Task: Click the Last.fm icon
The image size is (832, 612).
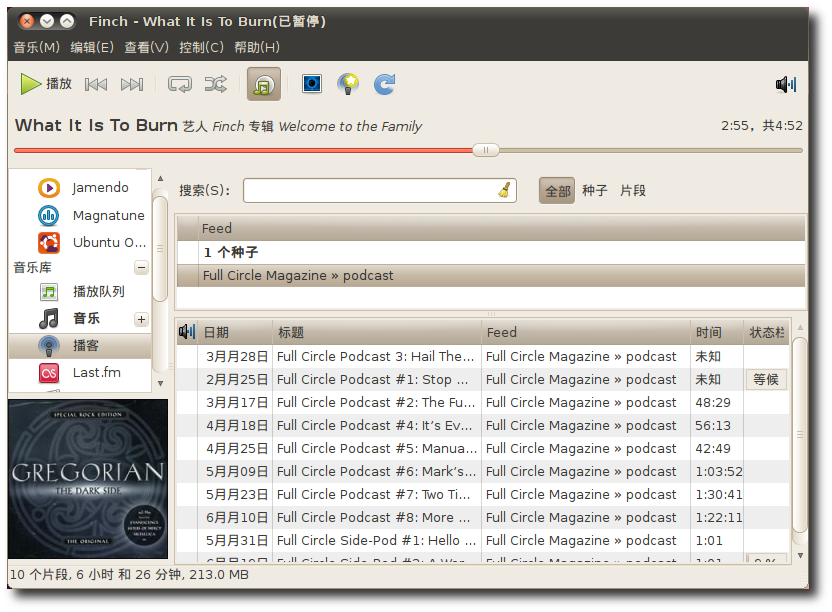Action: (x=49, y=373)
